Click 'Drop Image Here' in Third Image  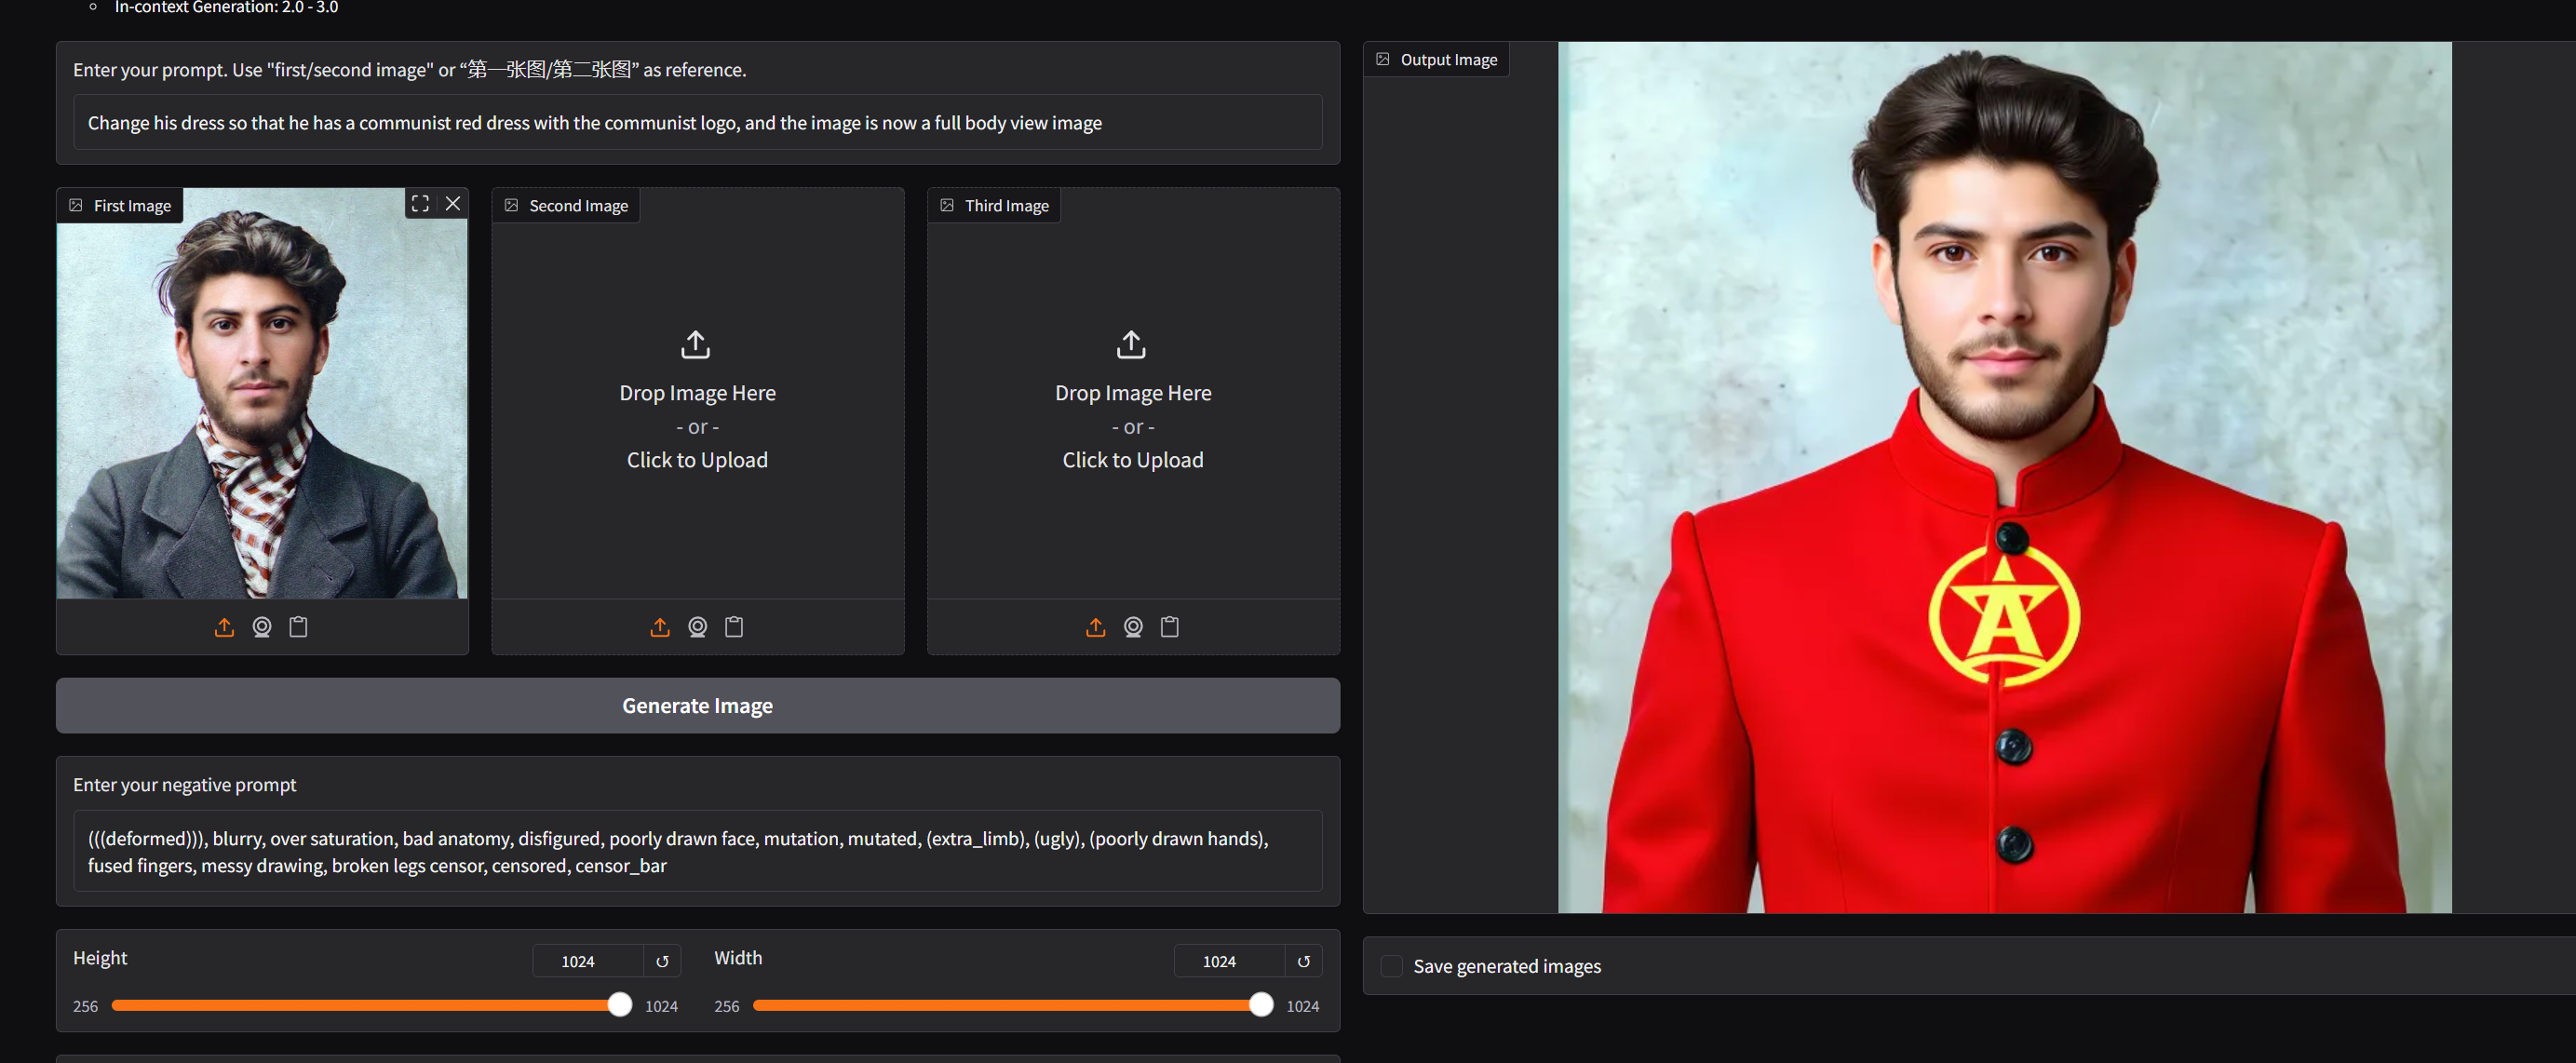(x=1133, y=393)
